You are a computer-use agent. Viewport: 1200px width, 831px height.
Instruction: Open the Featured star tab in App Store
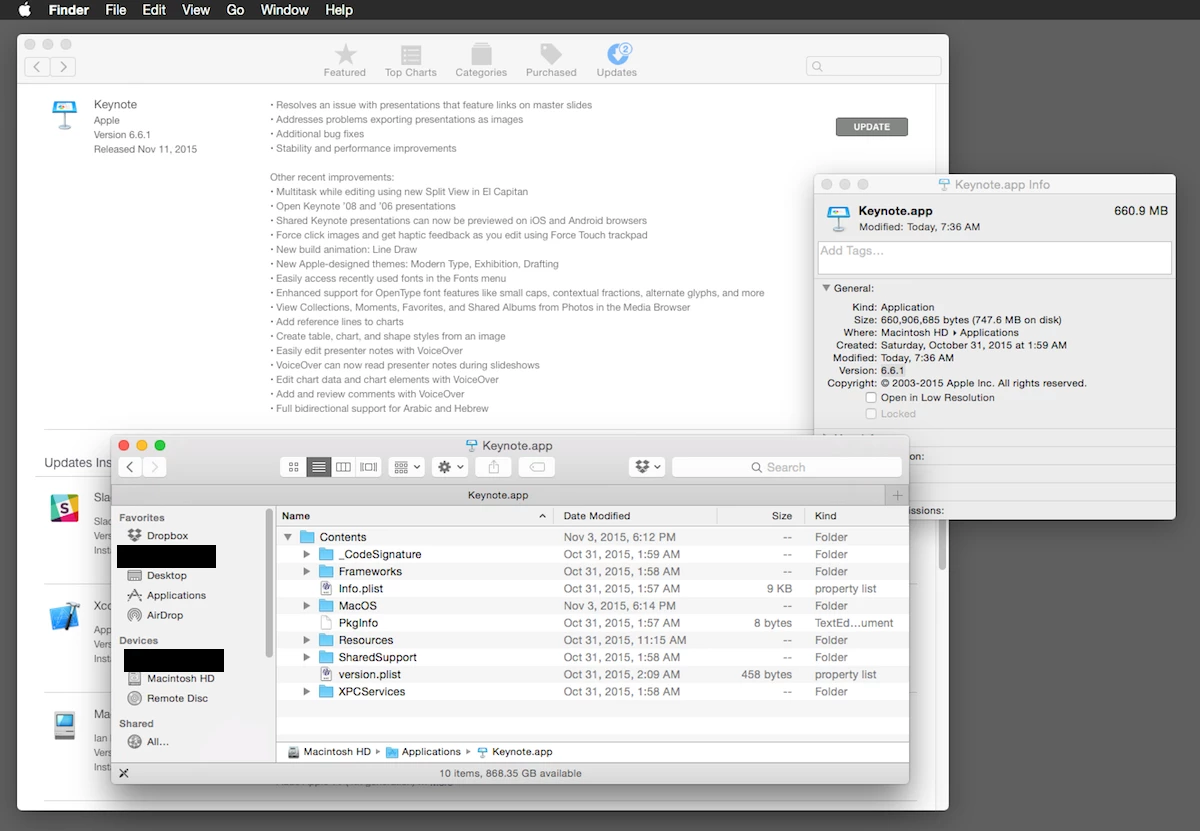click(x=345, y=60)
